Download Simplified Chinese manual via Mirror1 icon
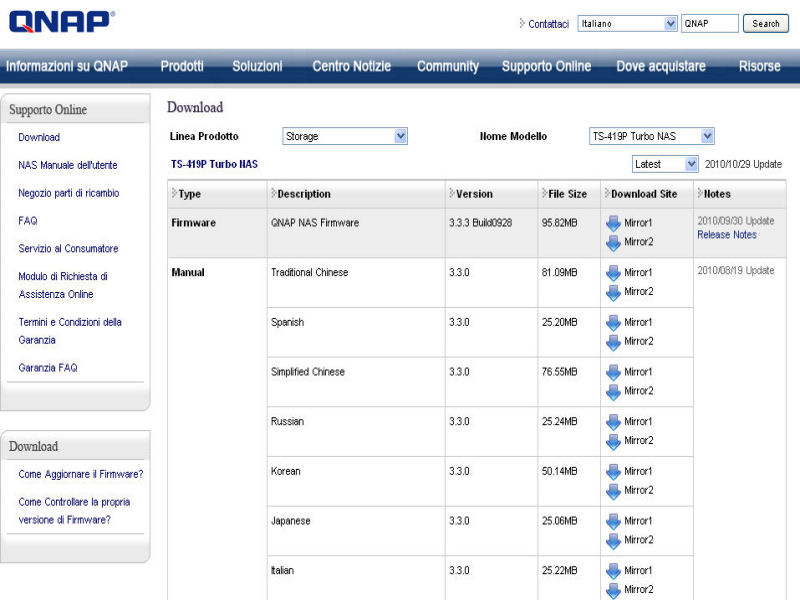The image size is (800, 600). coord(613,372)
